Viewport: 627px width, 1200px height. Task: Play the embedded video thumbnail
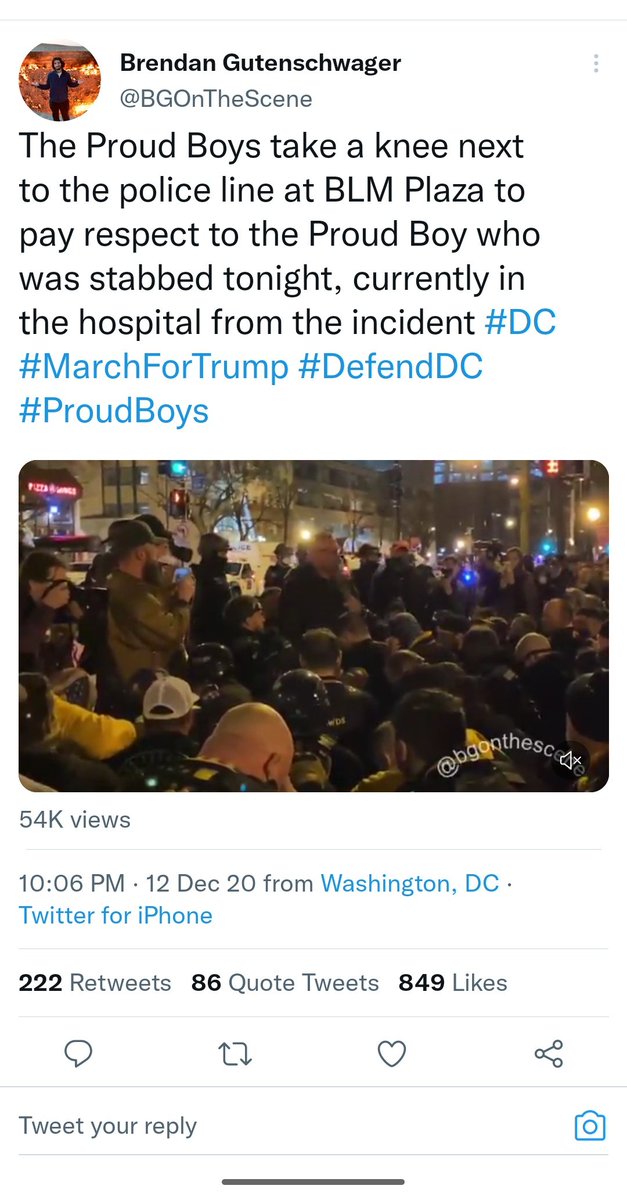(314, 626)
